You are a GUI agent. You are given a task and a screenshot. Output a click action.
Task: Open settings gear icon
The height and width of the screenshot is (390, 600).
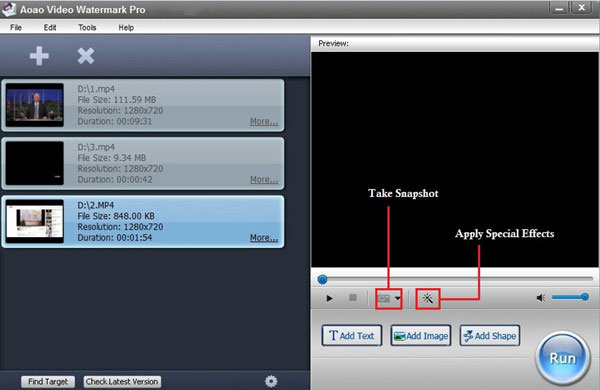pyautogui.click(x=271, y=381)
